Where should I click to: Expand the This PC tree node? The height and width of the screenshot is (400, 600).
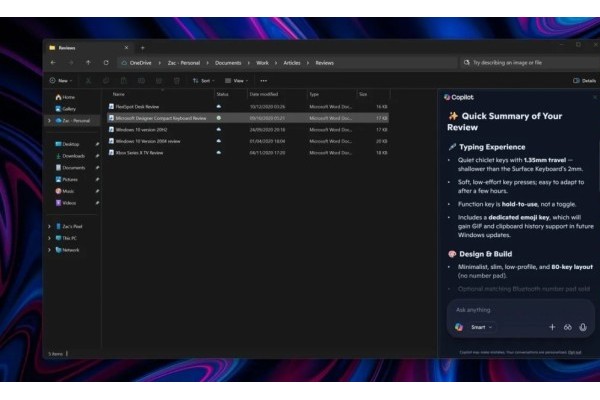click(49, 238)
